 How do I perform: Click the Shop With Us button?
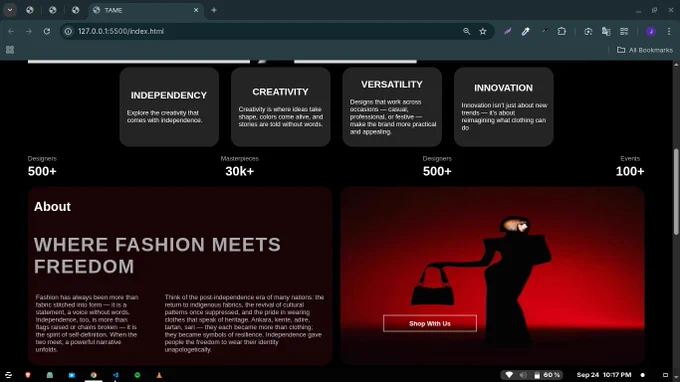[x=430, y=323]
